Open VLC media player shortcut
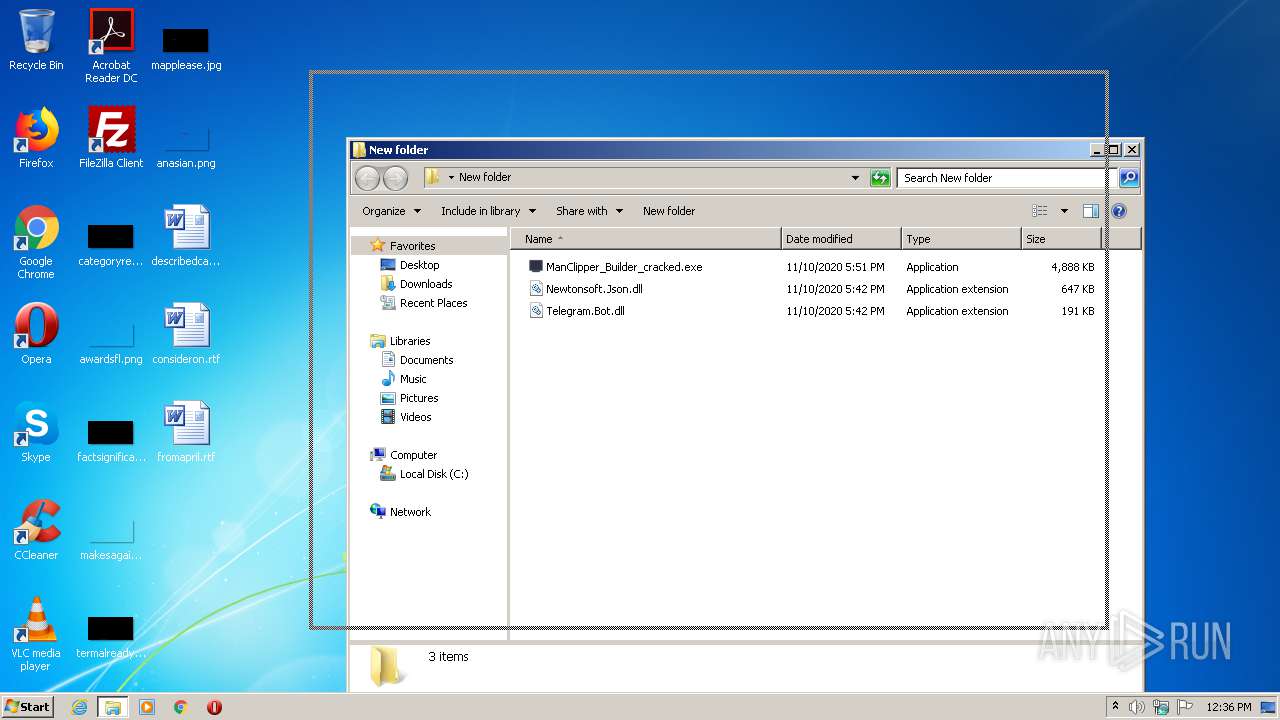The image size is (1280, 720). tap(36, 634)
